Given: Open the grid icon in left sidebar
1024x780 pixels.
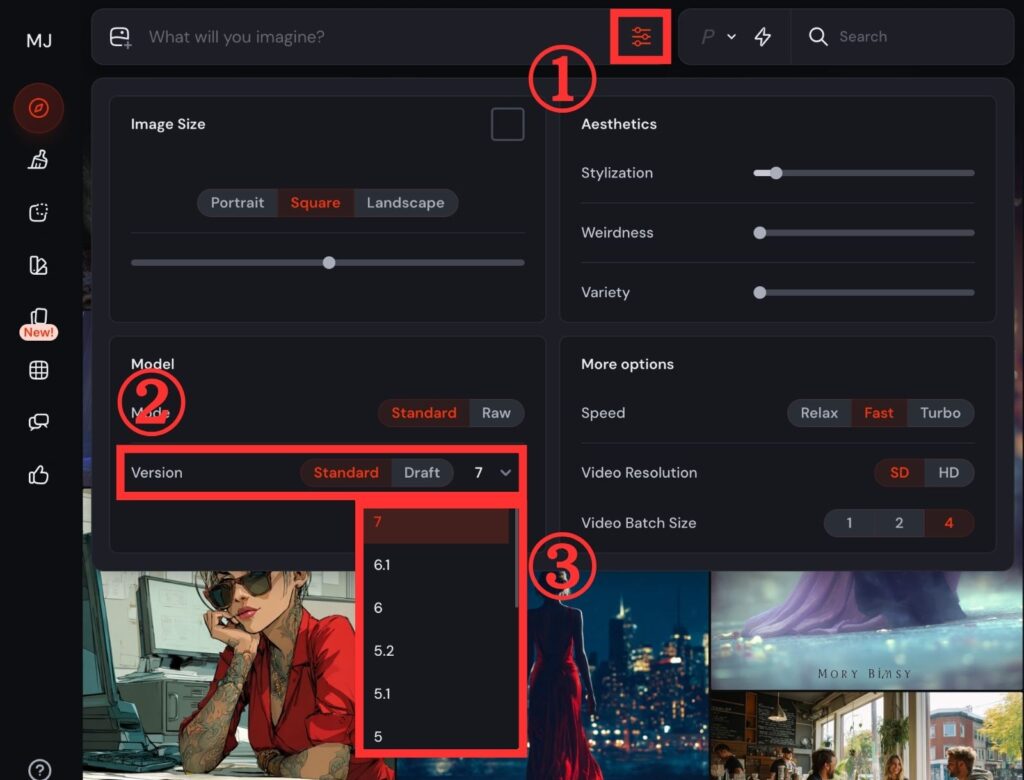Looking at the screenshot, I should (x=39, y=370).
